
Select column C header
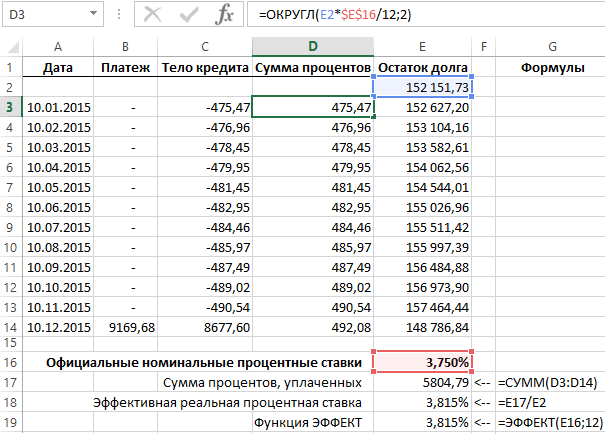[x=205, y=47]
